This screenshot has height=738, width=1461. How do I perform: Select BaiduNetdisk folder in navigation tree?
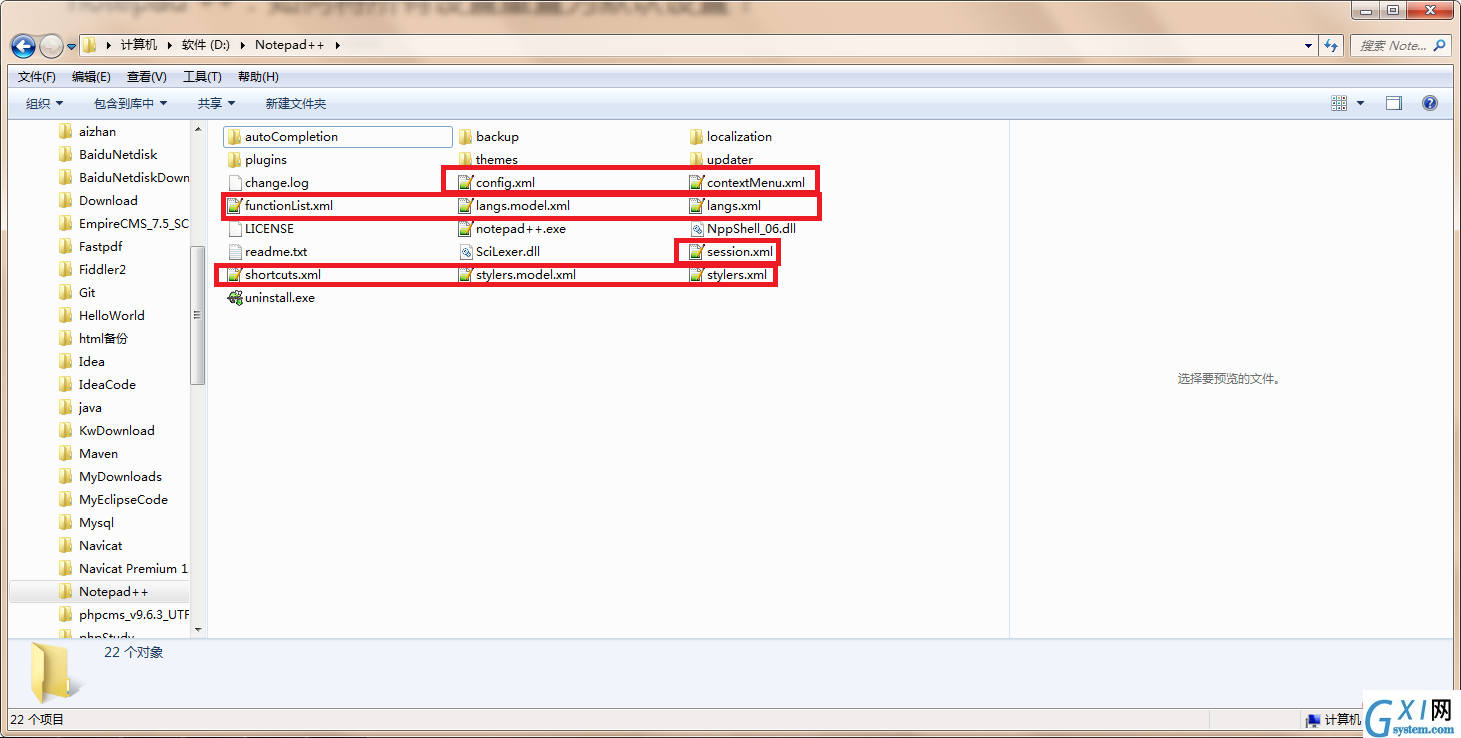click(118, 154)
